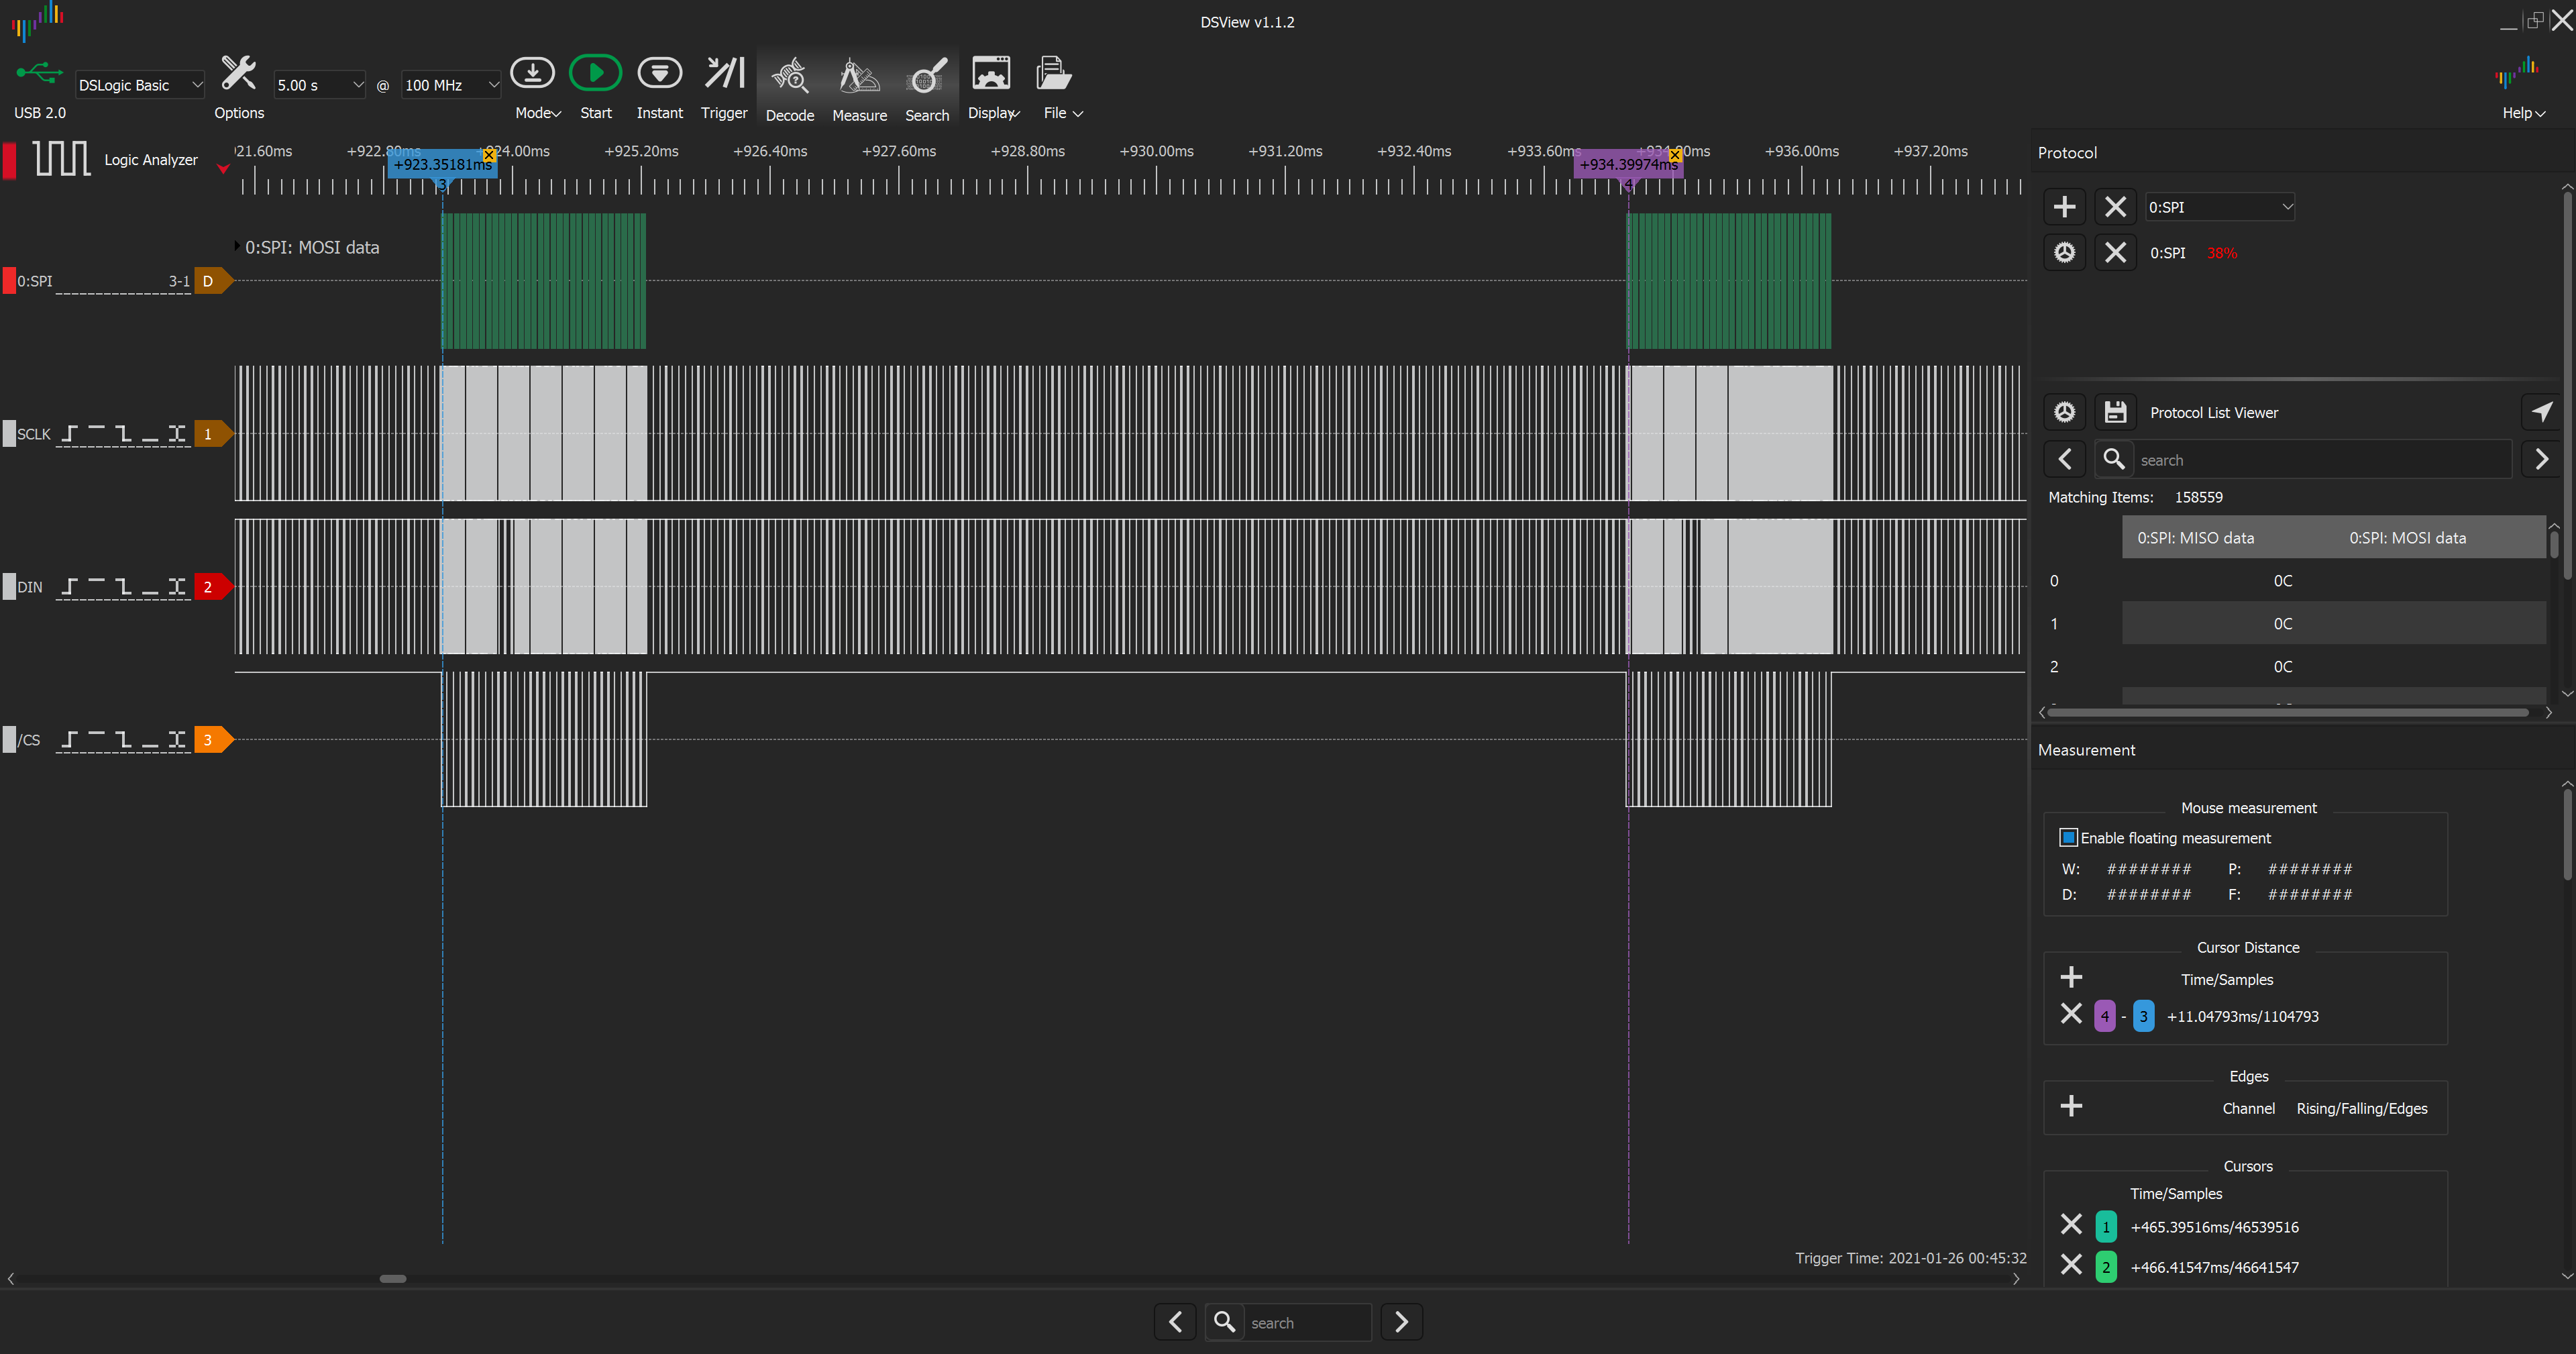
Task: Jump to cursor 2 via green badge
Action: (x=2105, y=1267)
